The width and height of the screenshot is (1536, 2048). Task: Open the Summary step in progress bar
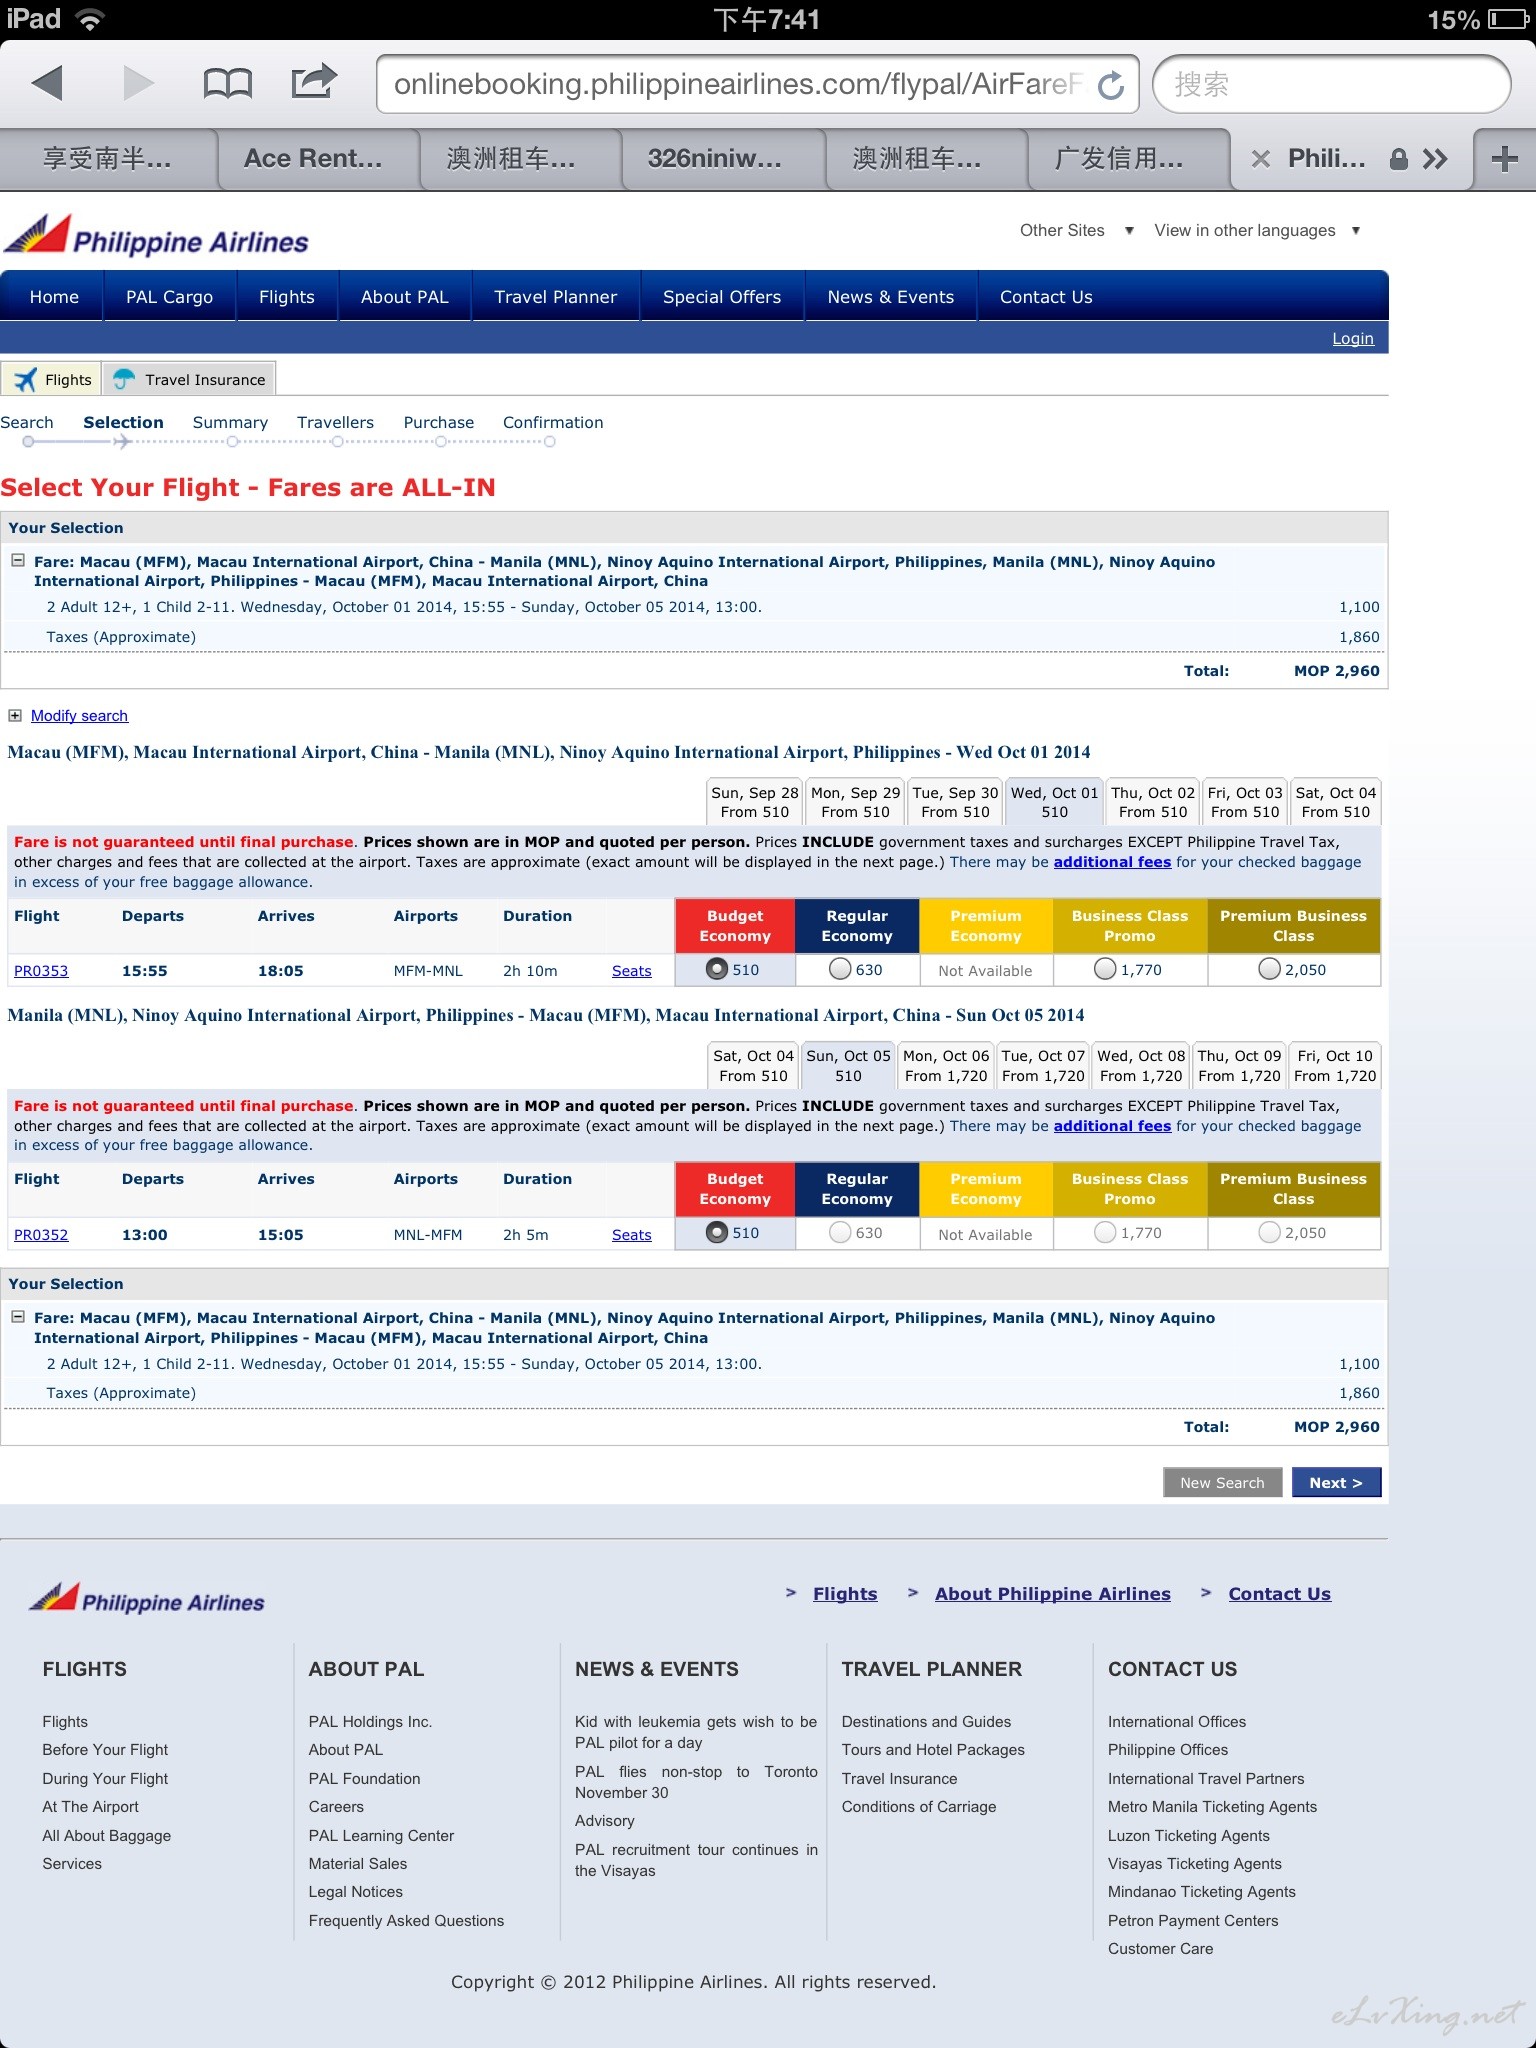[x=230, y=423]
